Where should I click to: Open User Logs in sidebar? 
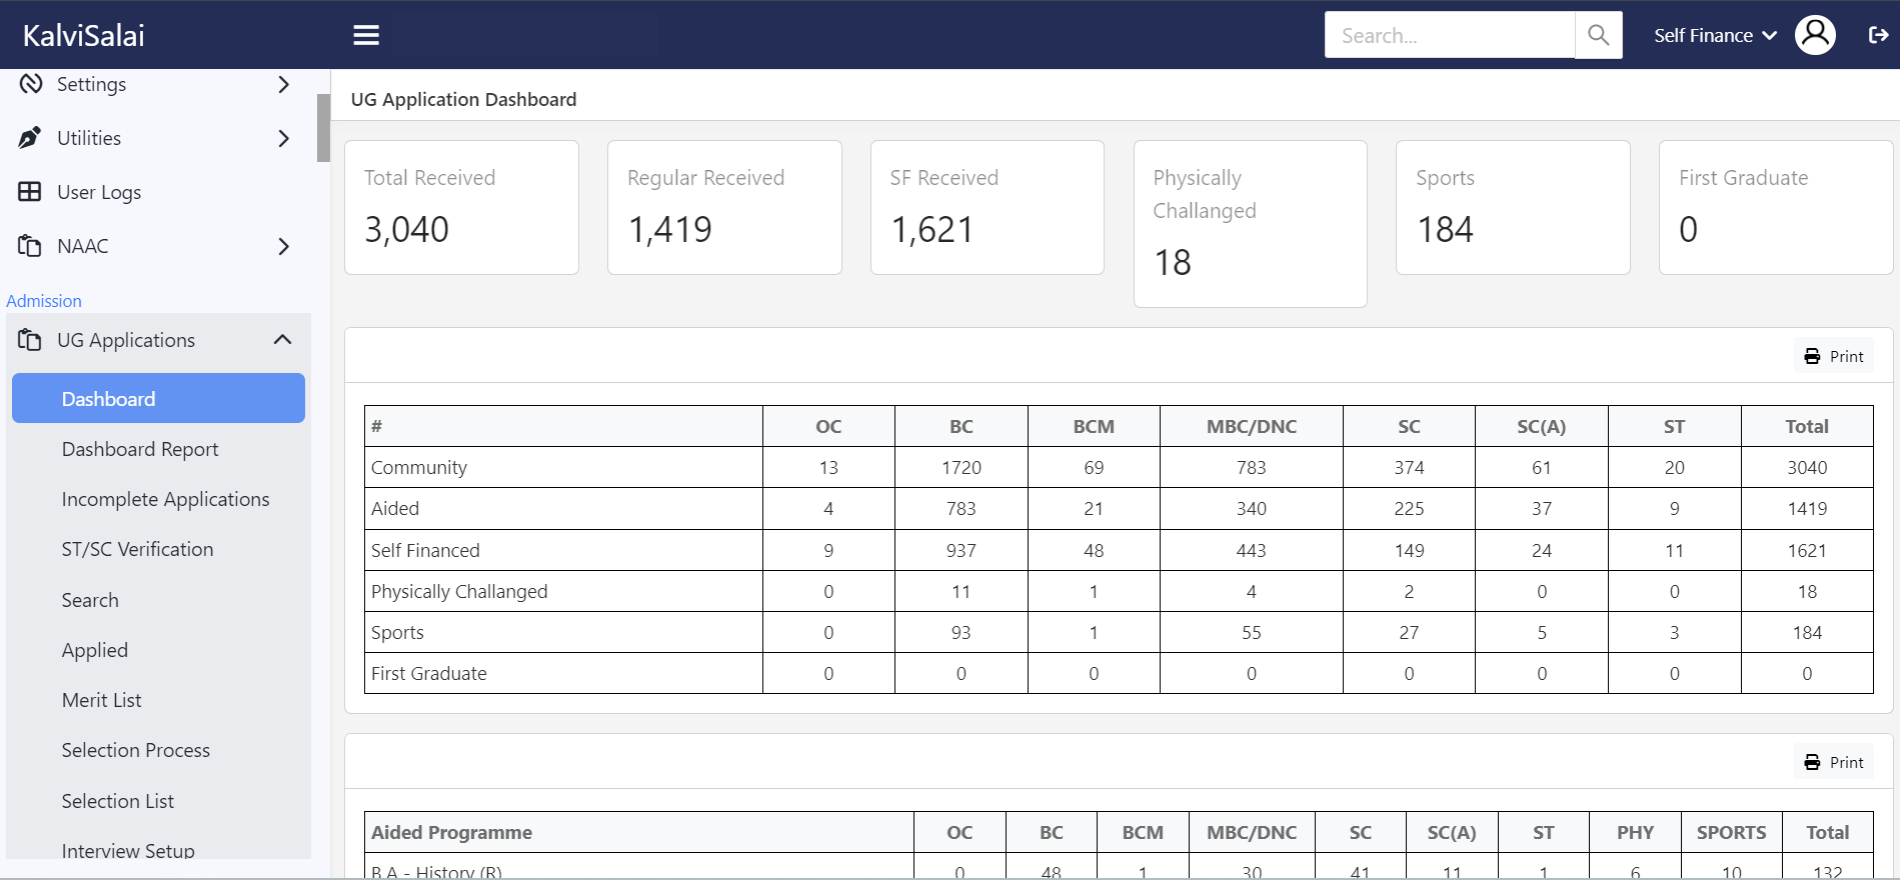coord(99,192)
